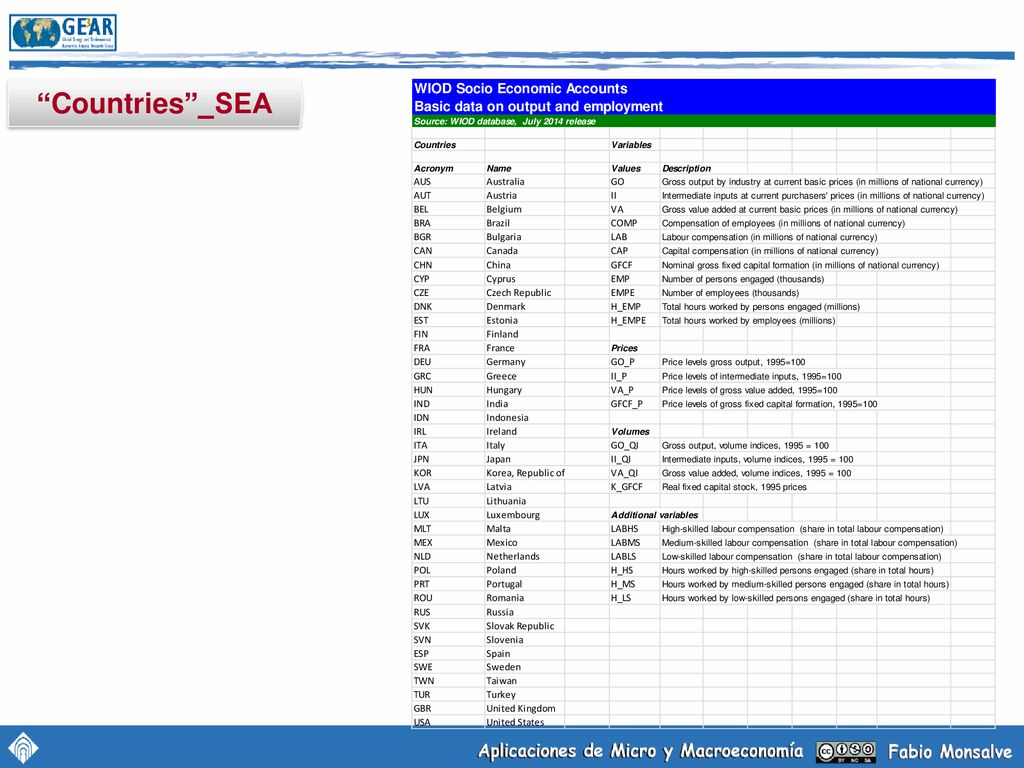Click the Additional variables heading
Viewport: 1024px width, 768px height.
pos(654,515)
